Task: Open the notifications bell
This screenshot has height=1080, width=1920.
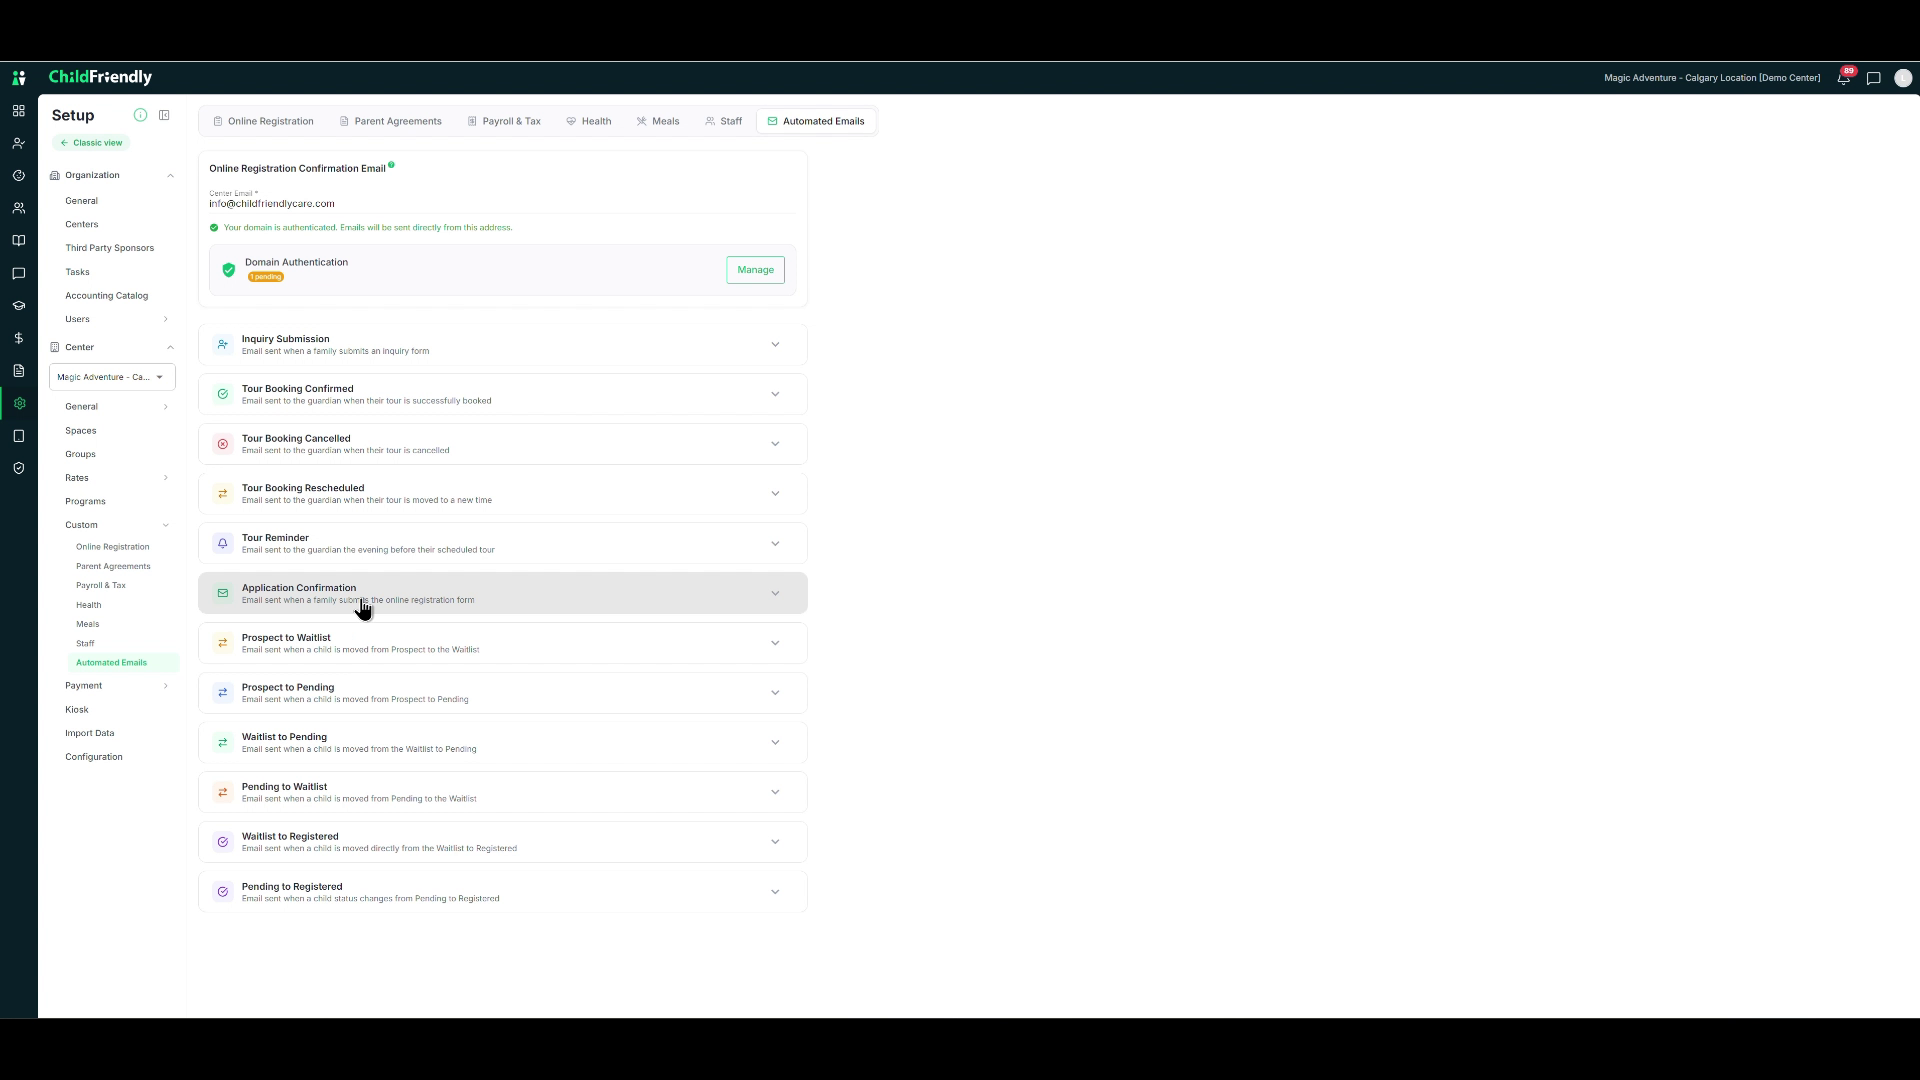Action: pyautogui.click(x=1843, y=78)
